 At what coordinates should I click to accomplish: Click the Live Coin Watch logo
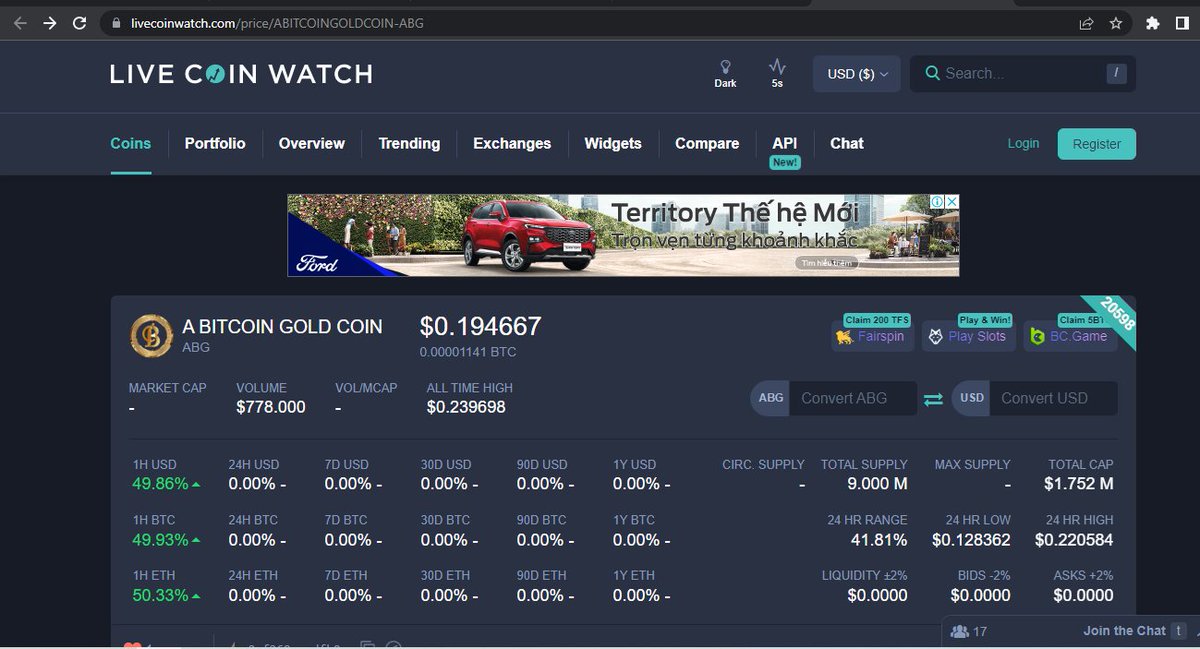point(241,74)
